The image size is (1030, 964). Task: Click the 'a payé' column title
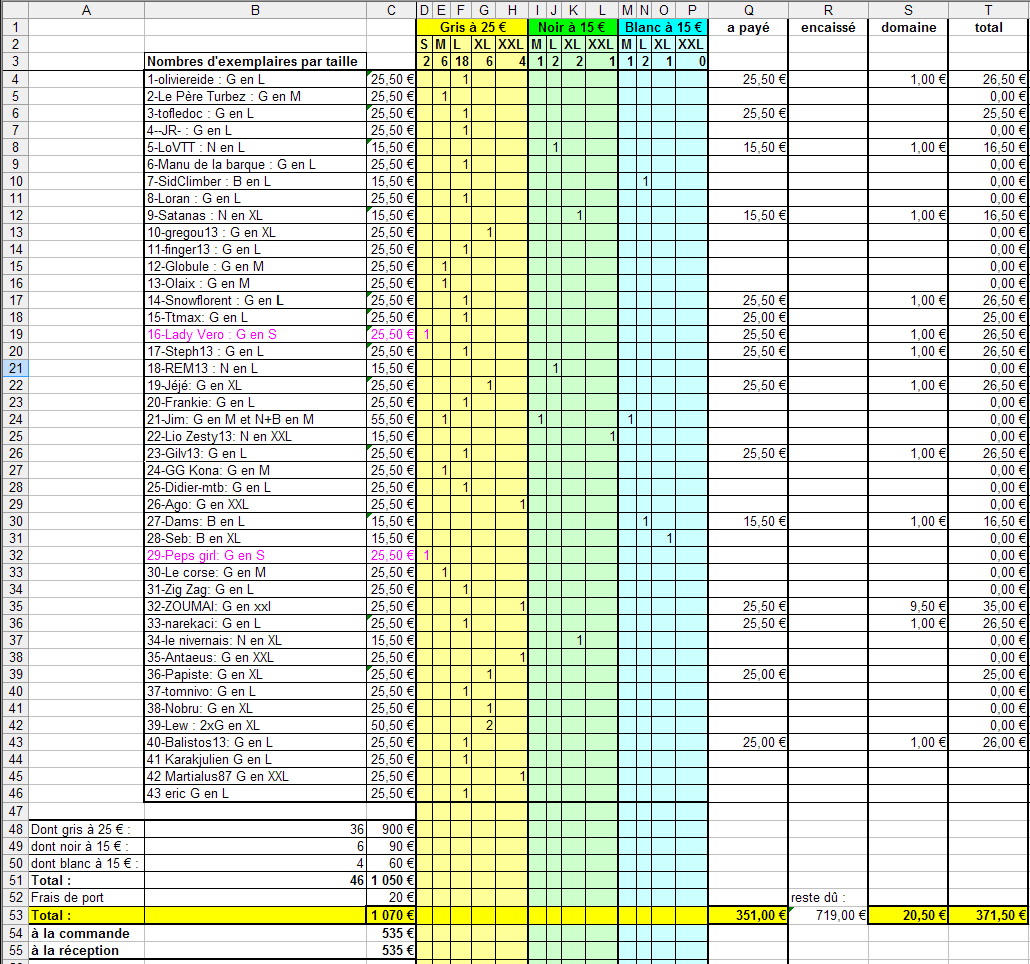(x=748, y=27)
